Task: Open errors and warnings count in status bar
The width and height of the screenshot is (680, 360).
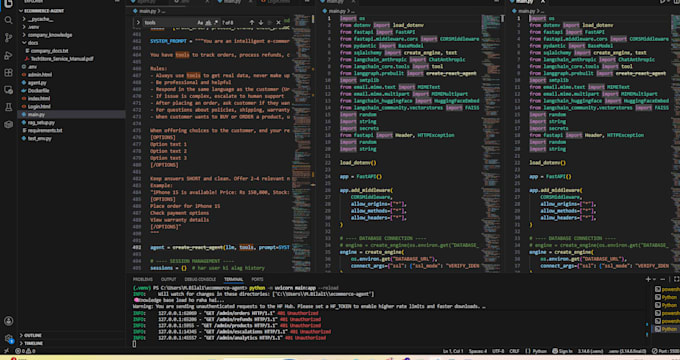Action: tap(25, 351)
